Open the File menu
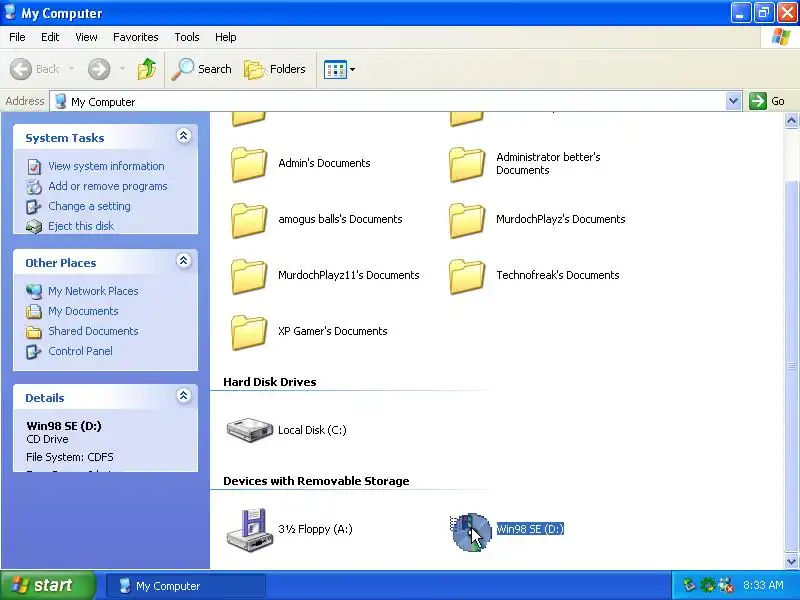The width and height of the screenshot is (800, 600). tap(17, 37)
